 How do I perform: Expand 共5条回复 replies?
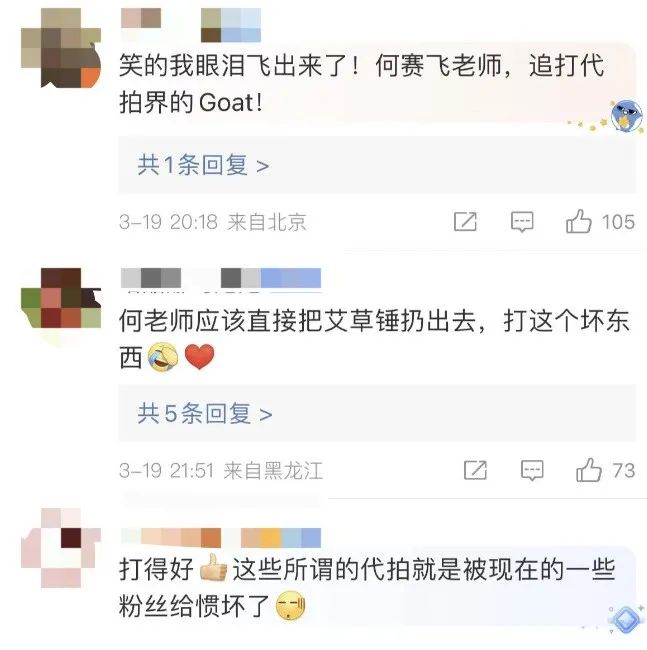pos(205,413)
